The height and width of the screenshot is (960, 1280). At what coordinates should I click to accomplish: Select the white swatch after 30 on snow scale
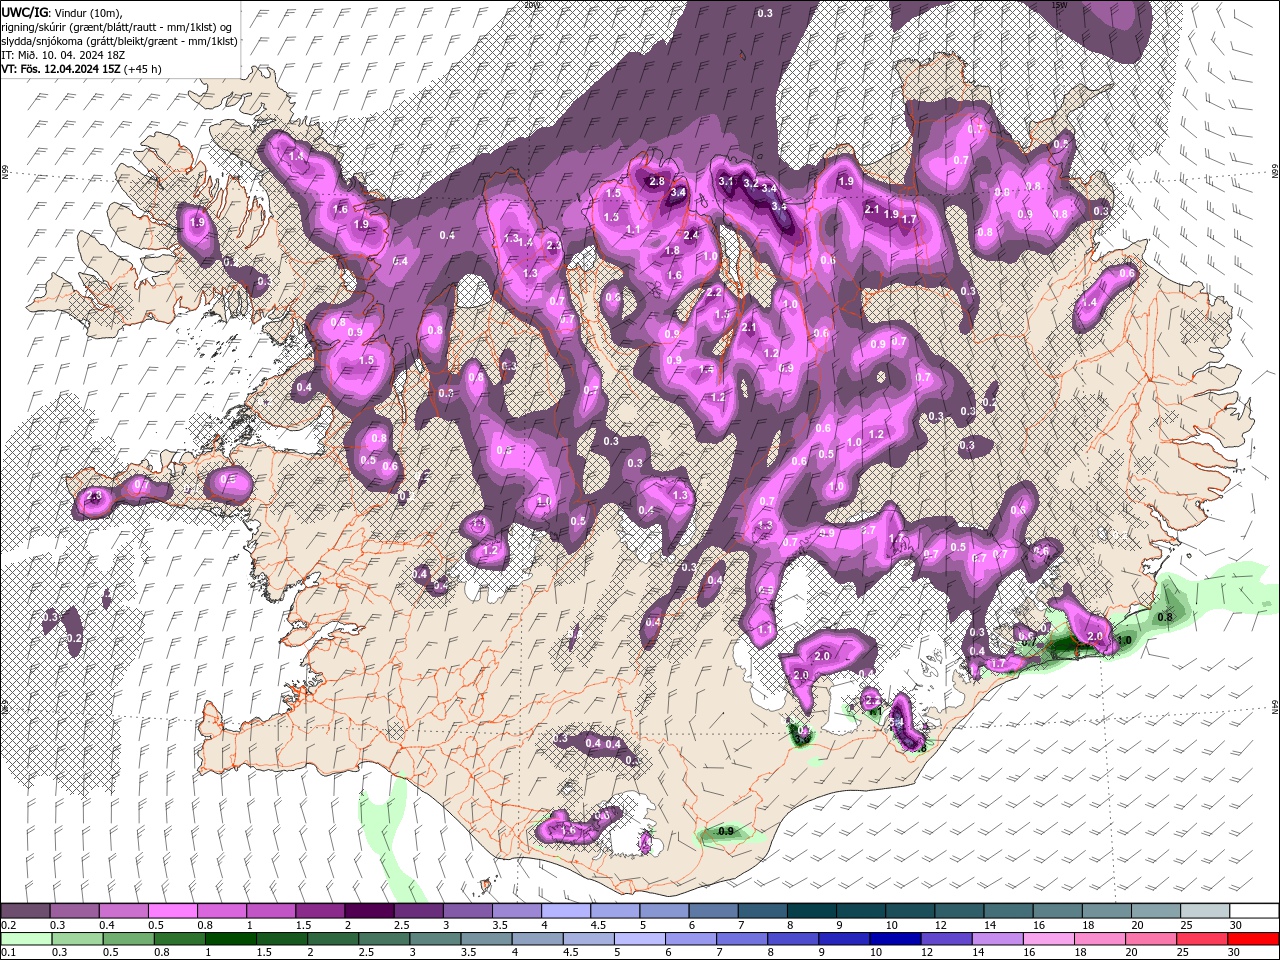(1254, 911)
